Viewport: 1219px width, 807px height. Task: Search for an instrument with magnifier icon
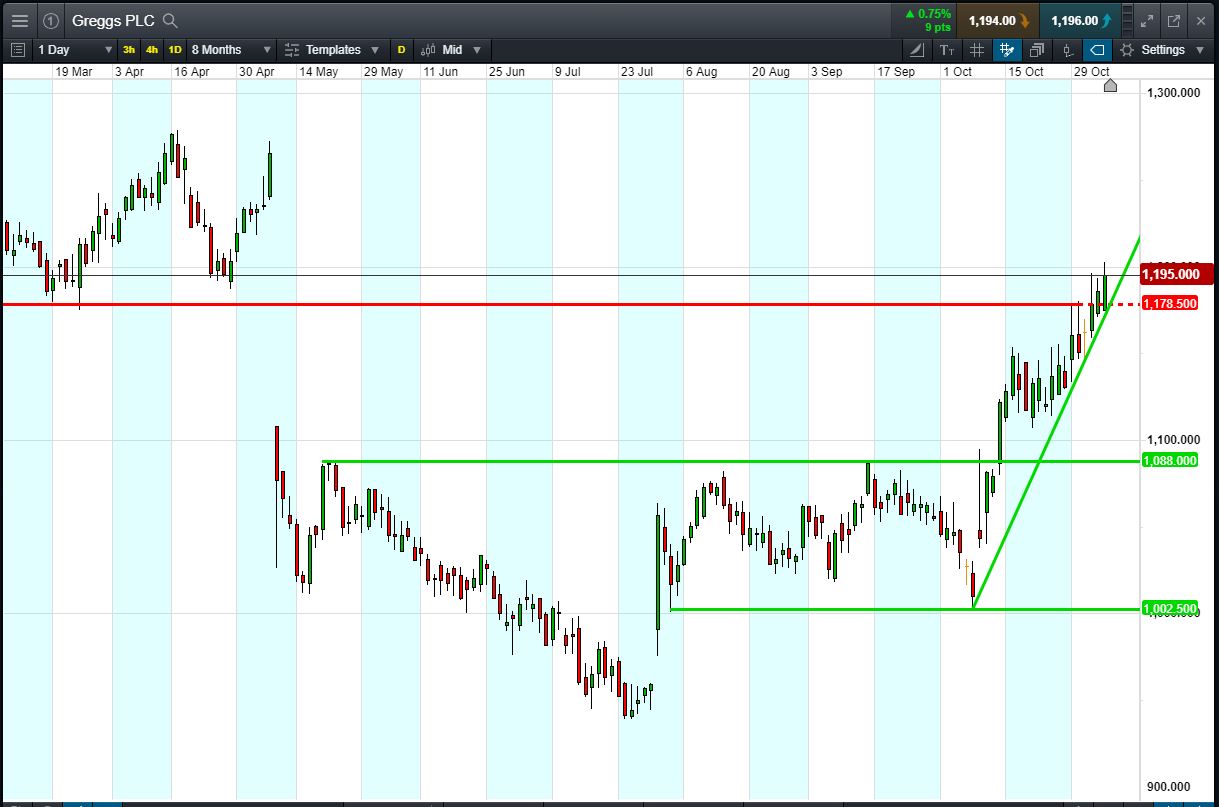click(170, 20)
